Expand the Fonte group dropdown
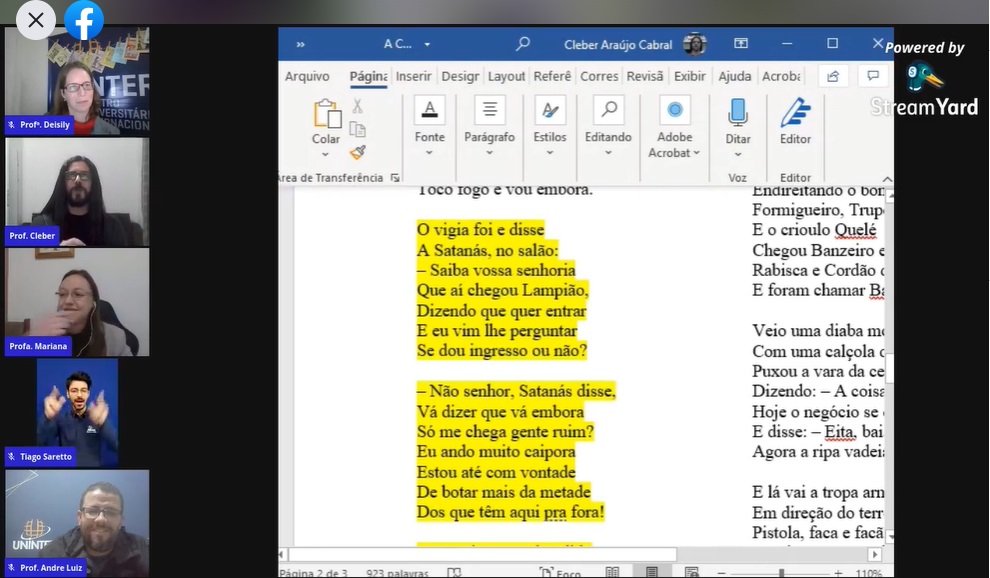This screenshot has height=578, width=990. (430, 153)
